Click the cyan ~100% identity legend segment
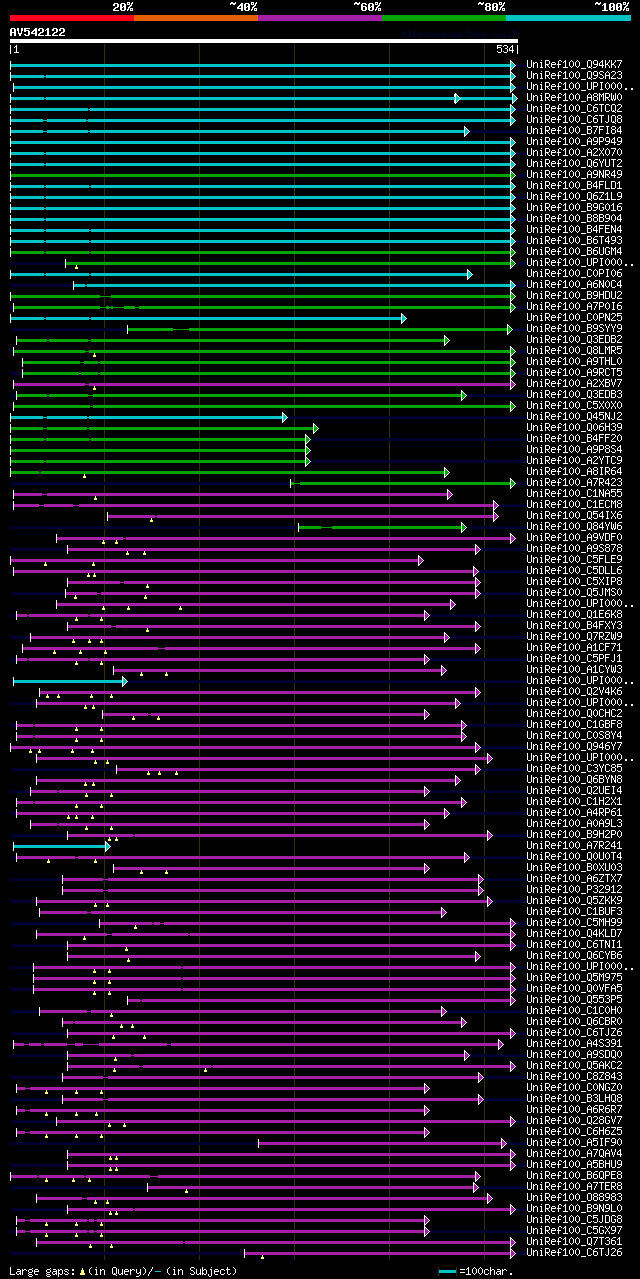 [568, 17]
